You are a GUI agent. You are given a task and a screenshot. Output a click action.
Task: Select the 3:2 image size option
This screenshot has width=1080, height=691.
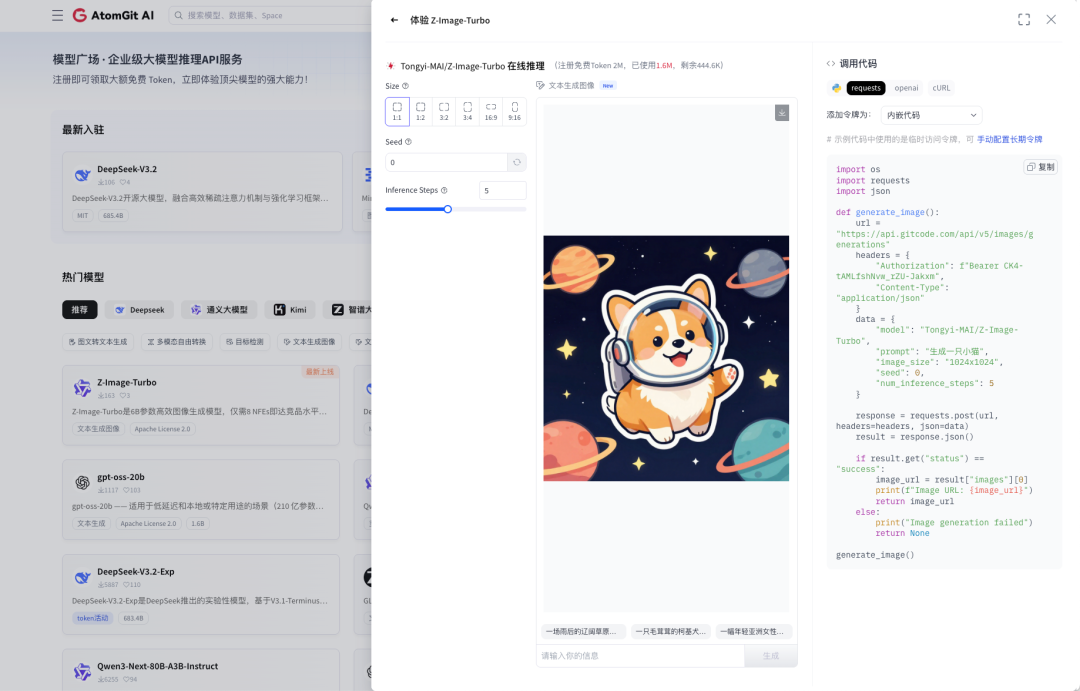[x=444, y=111]
